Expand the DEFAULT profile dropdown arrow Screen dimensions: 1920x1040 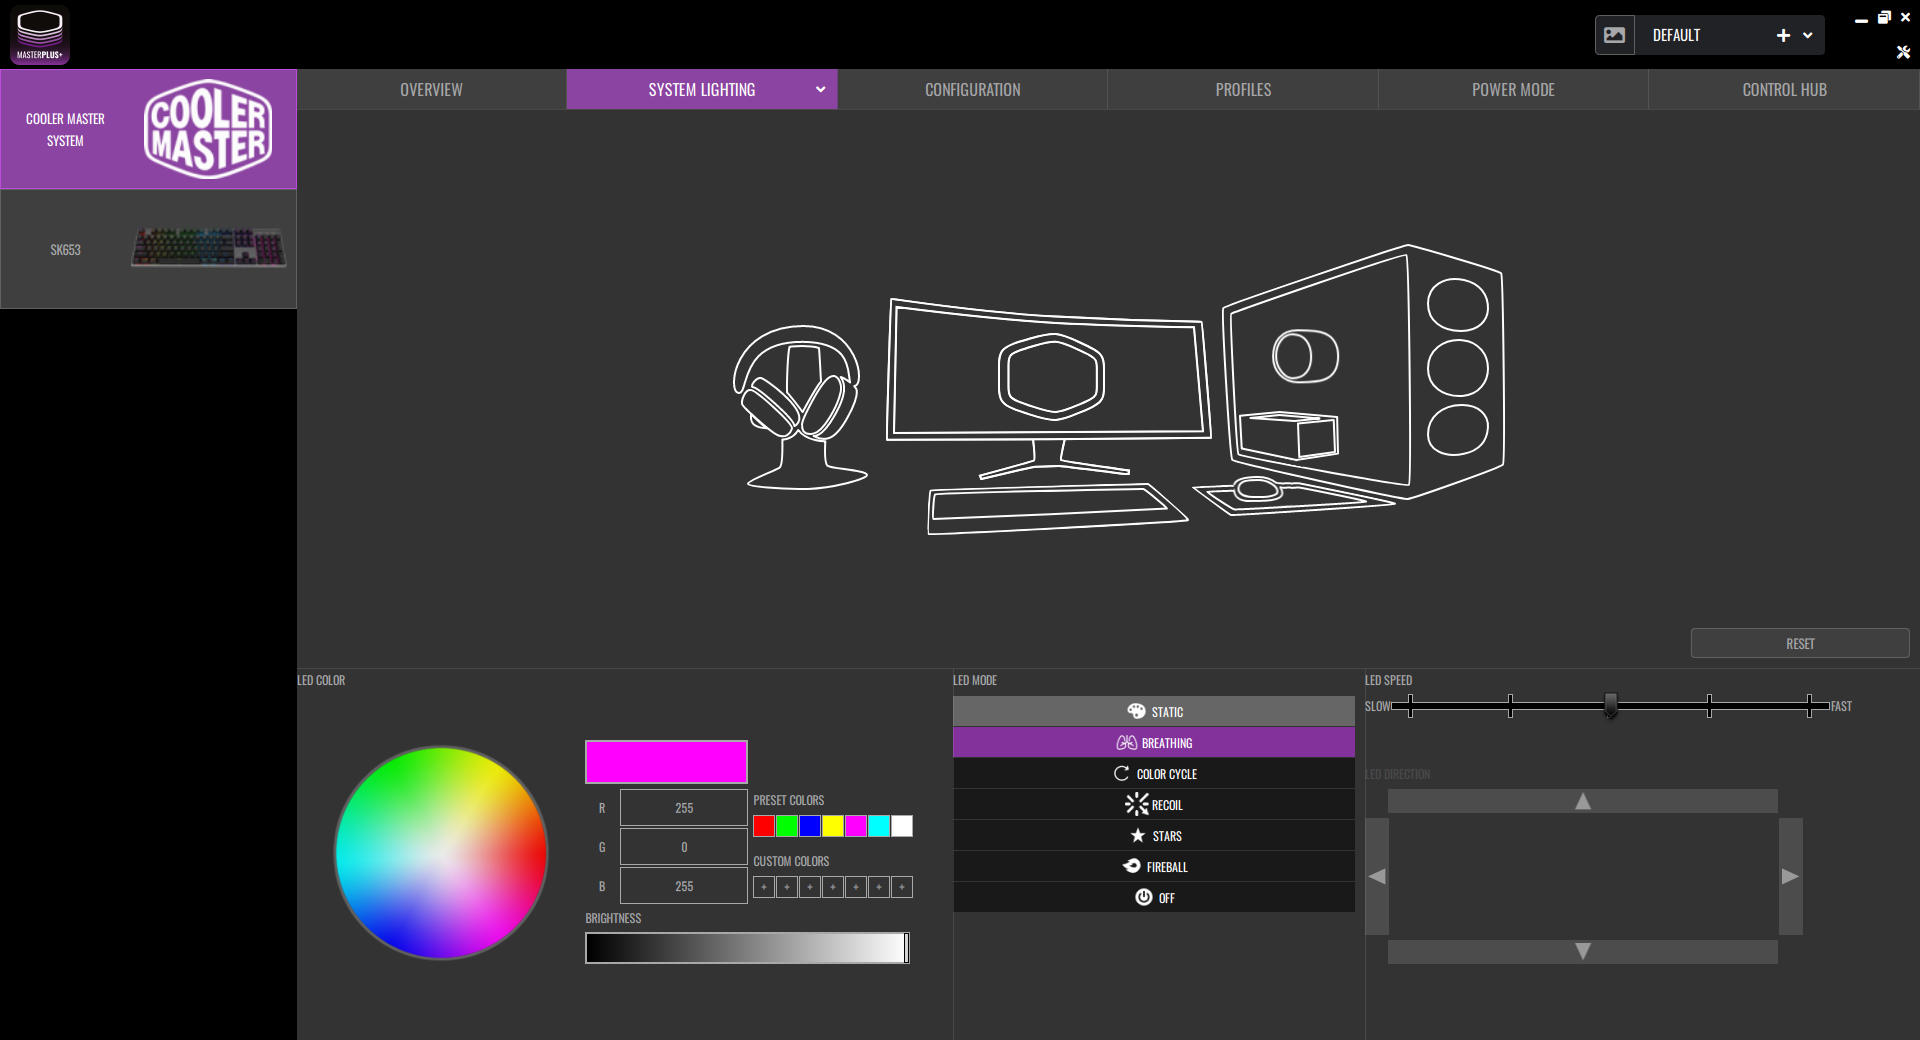tap(1808, 35)
